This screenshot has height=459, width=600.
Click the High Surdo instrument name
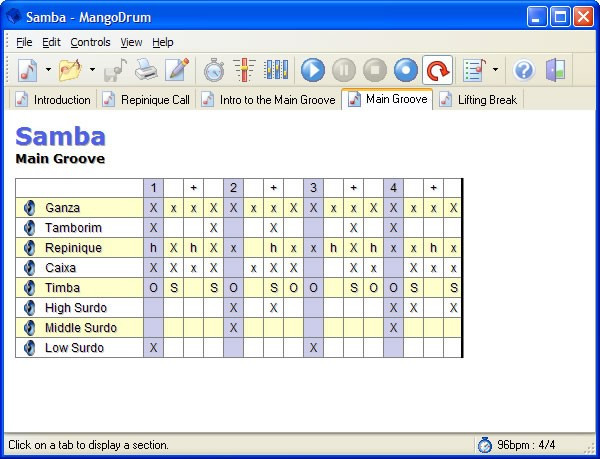[x=76, y=308]
